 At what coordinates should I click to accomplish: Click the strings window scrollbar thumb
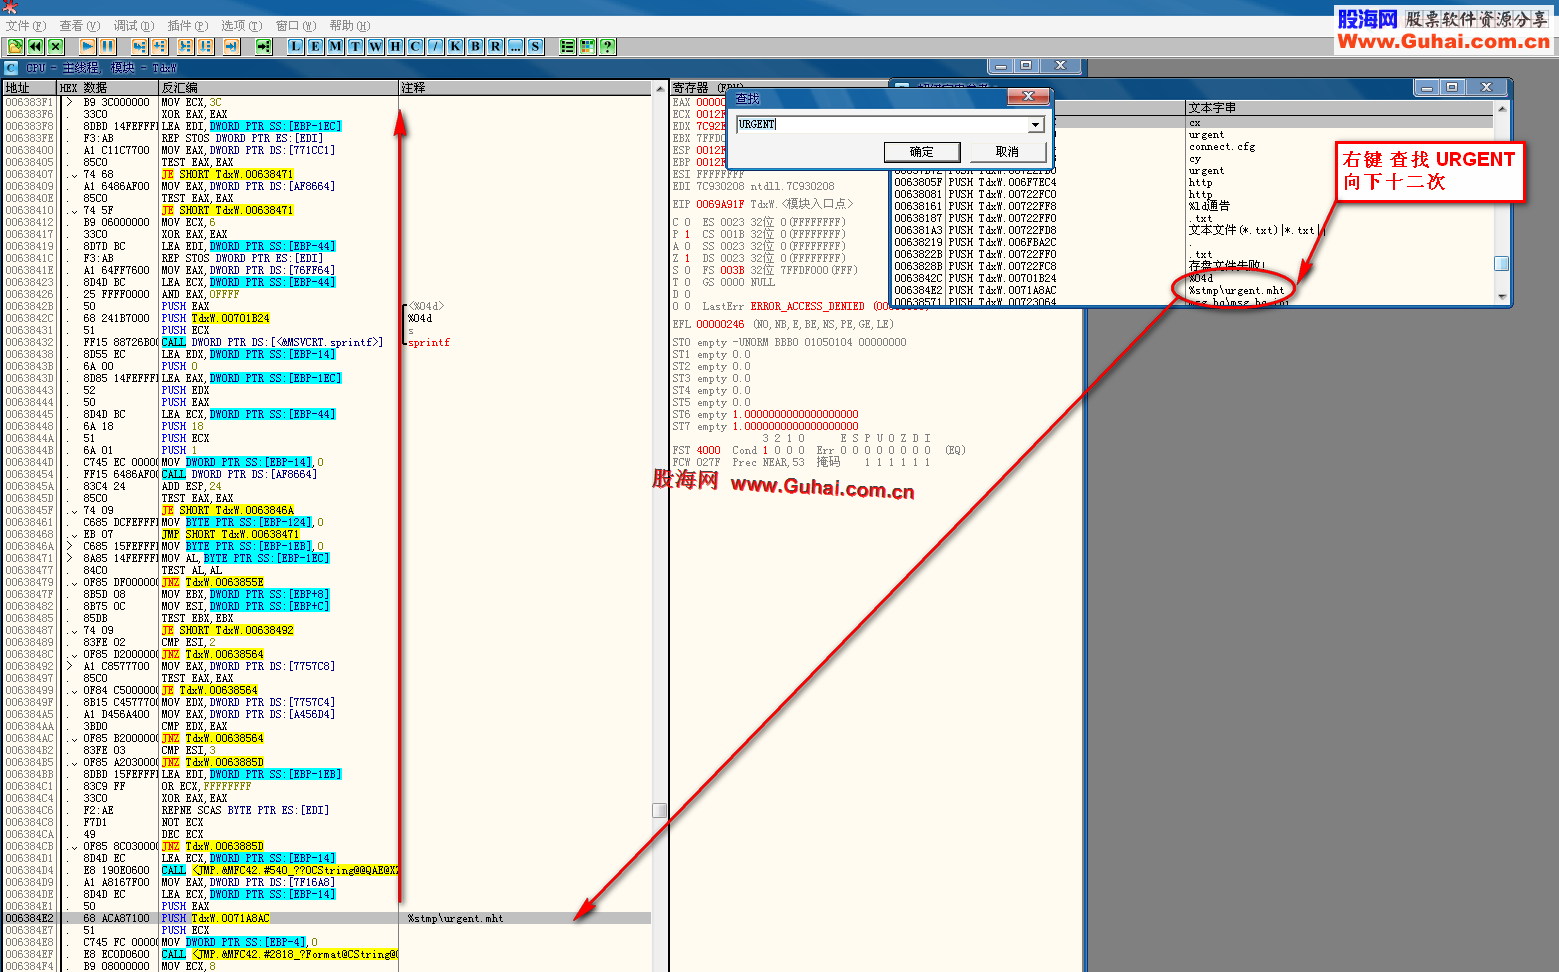[1501, 263]
